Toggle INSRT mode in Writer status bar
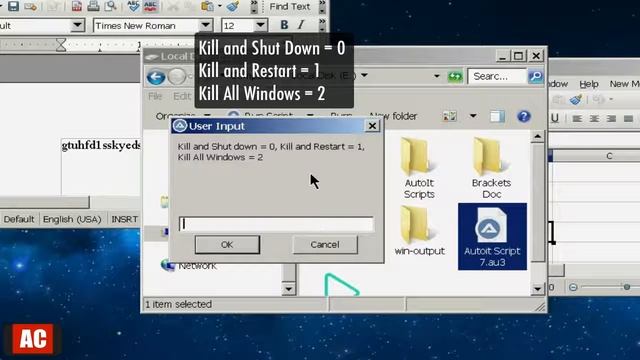 (x=124, y=219)
